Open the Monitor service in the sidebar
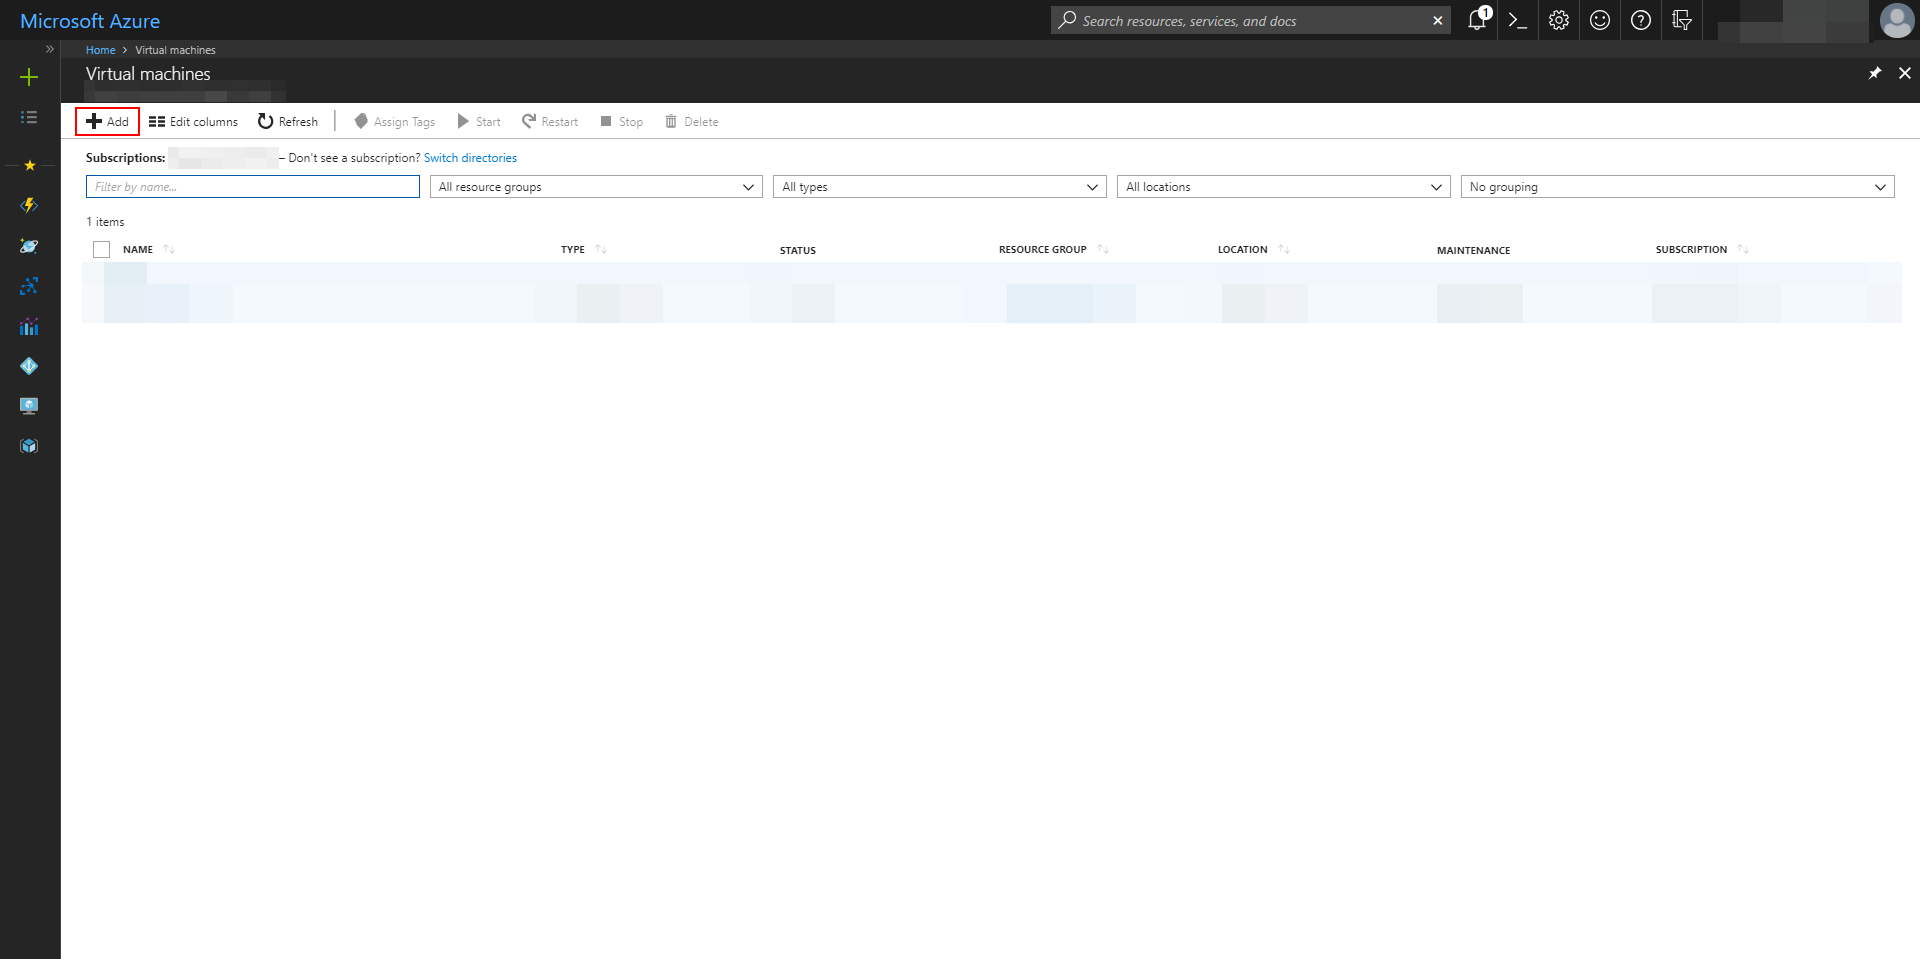1920x959 pixels. pyautogui.click(x=29, y=326)
